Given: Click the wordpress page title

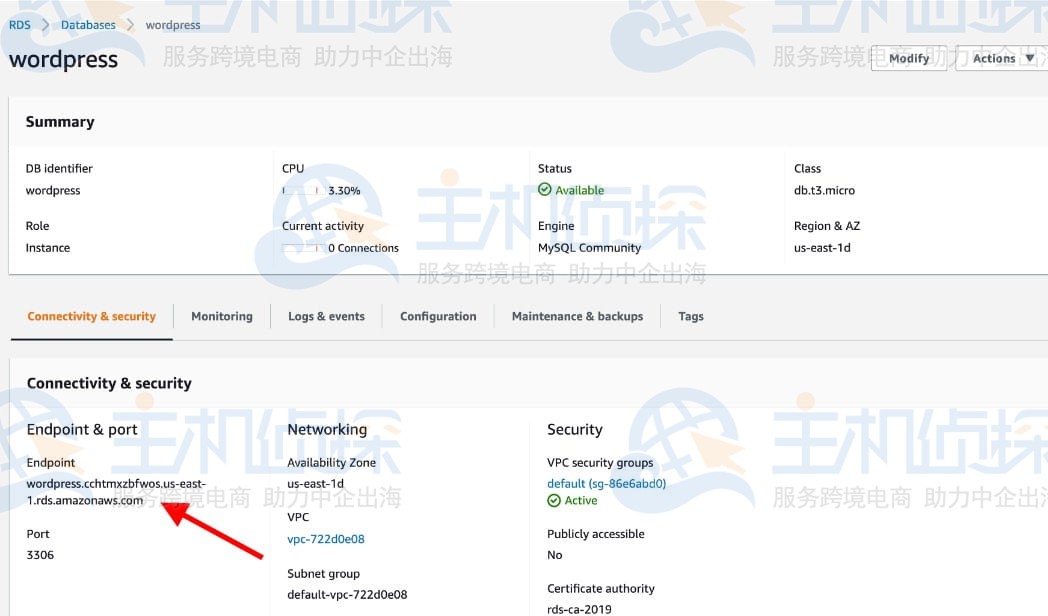Looking at the screenshot, I should point(63,59).
